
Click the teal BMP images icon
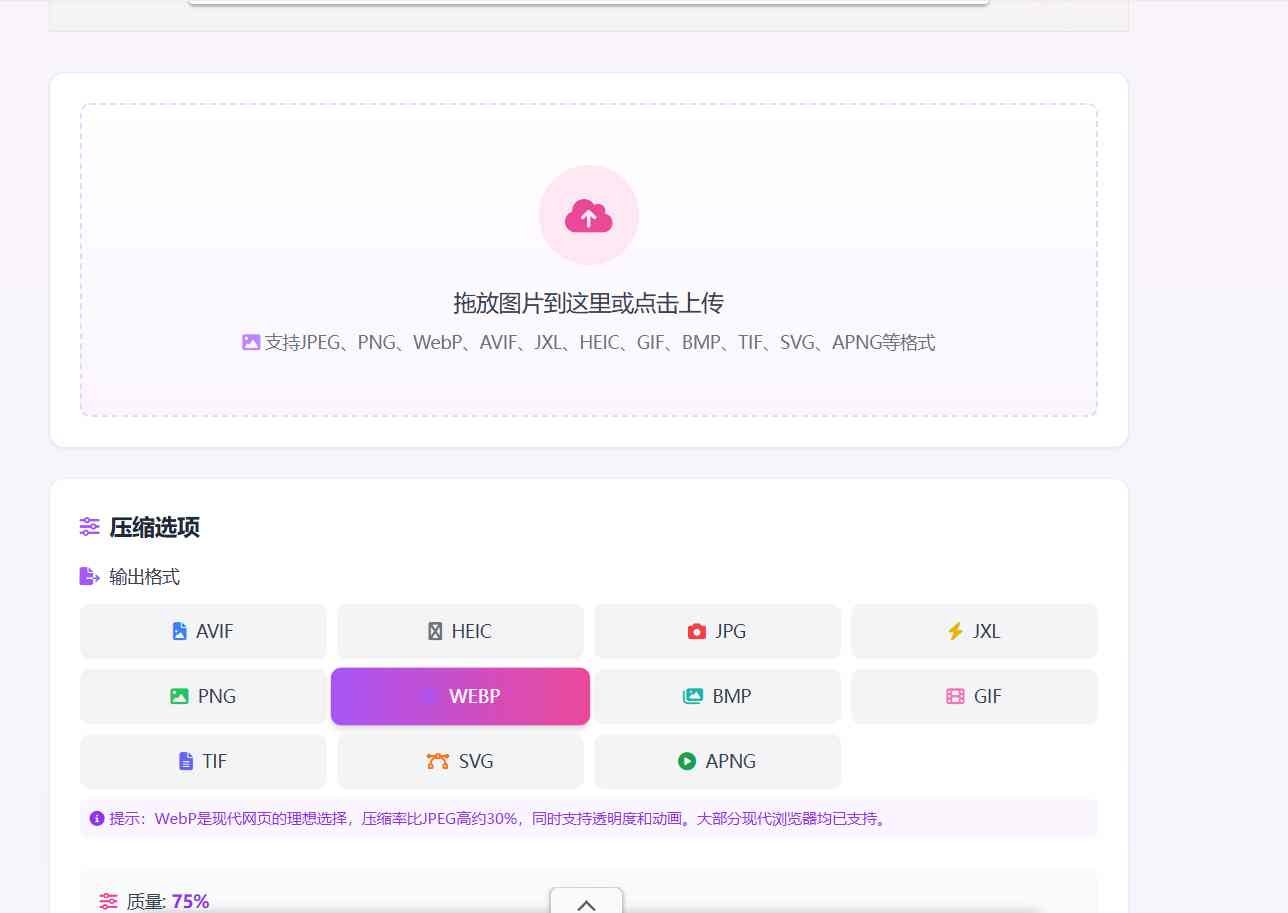coord(693,696)
